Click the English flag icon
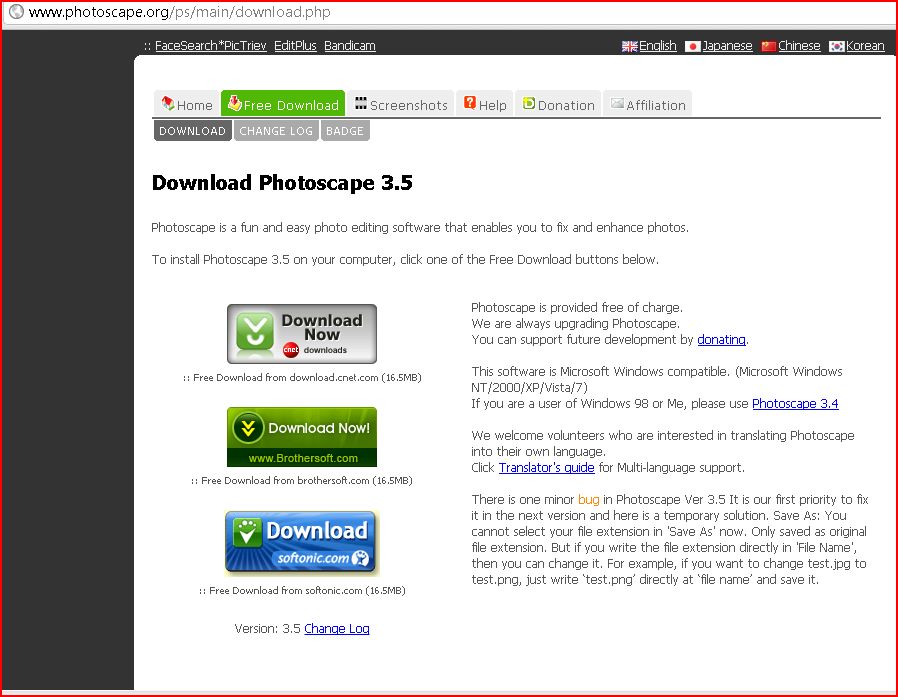Viewport: 898px width, 697px height. pos(630,46)
